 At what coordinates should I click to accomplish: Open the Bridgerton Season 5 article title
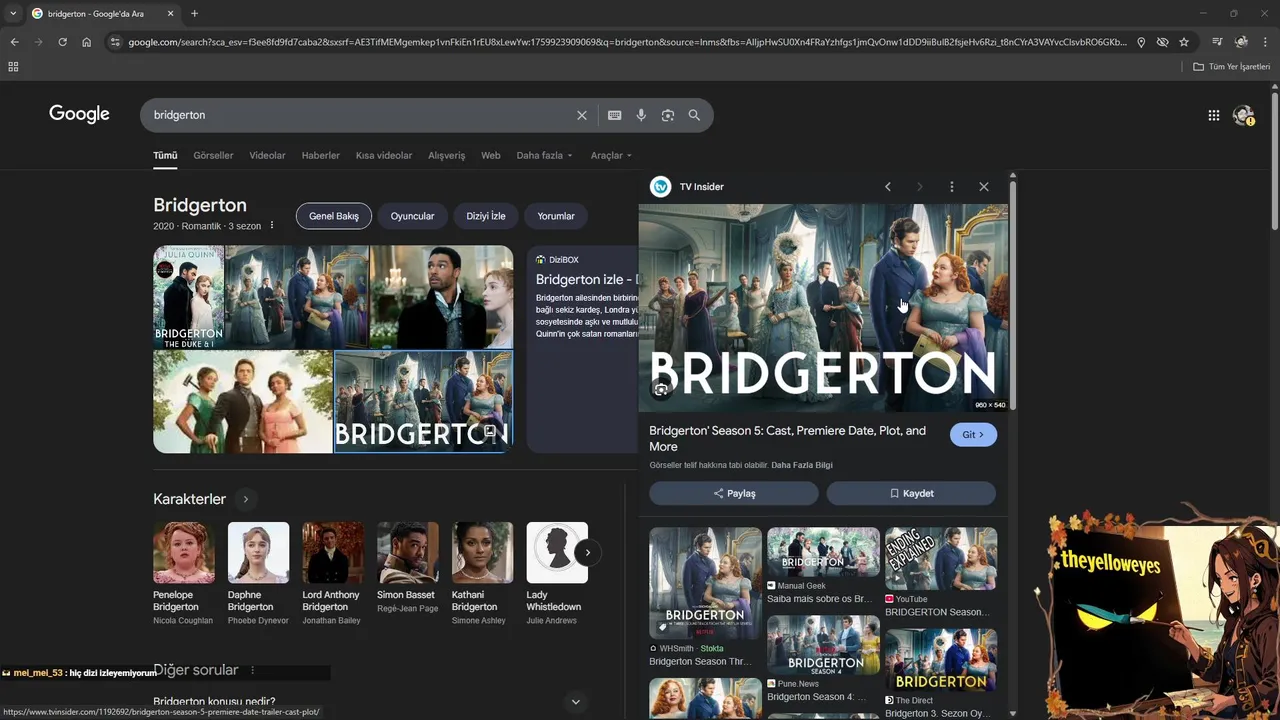pos(787,439)
